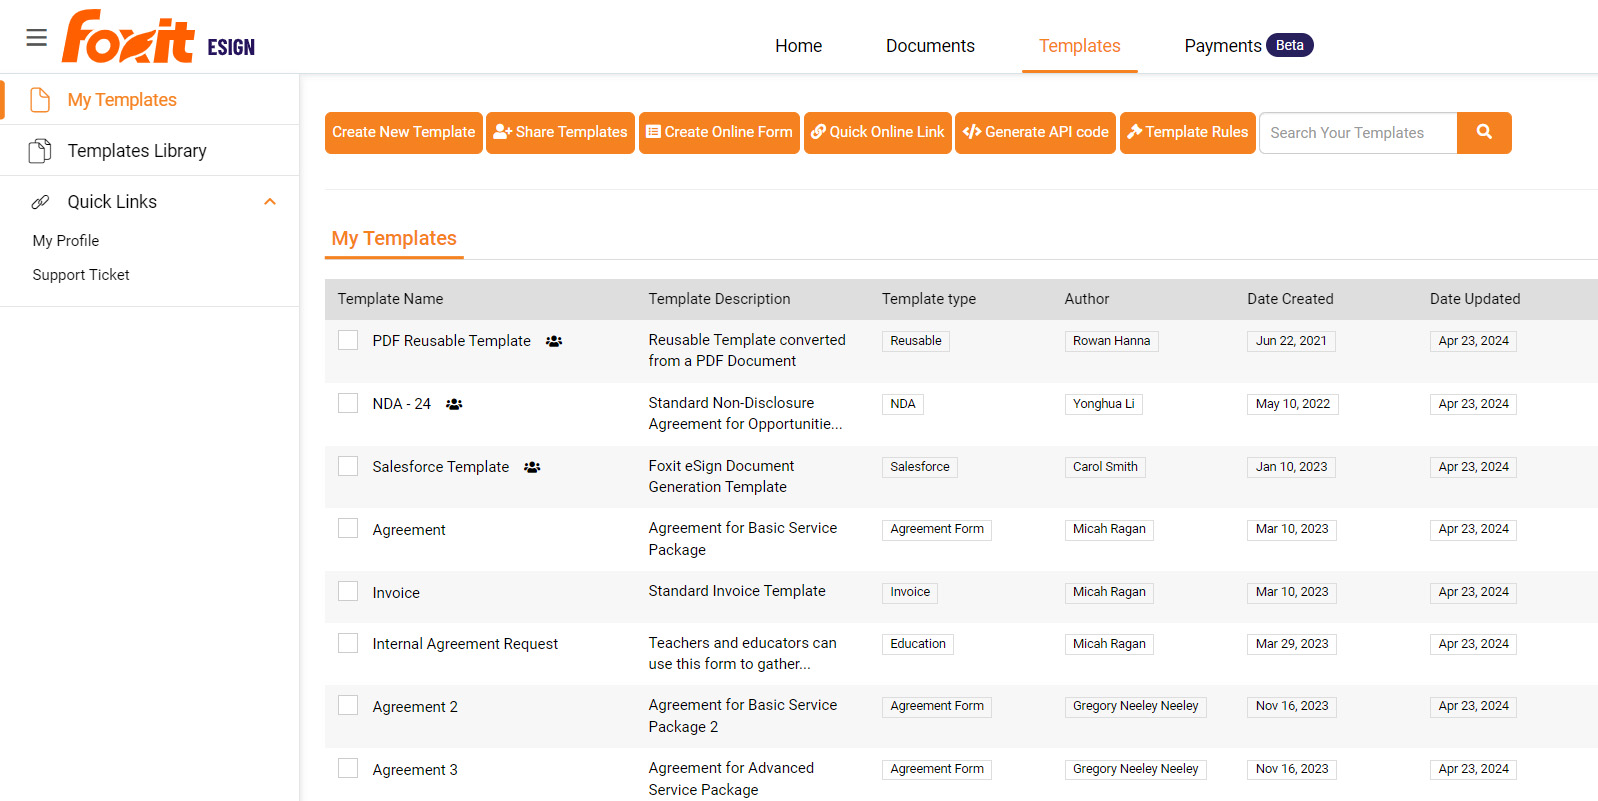Open Templates Library in the sidebar
Viewport: 1598px width, 801px height.
click(137, 151)
